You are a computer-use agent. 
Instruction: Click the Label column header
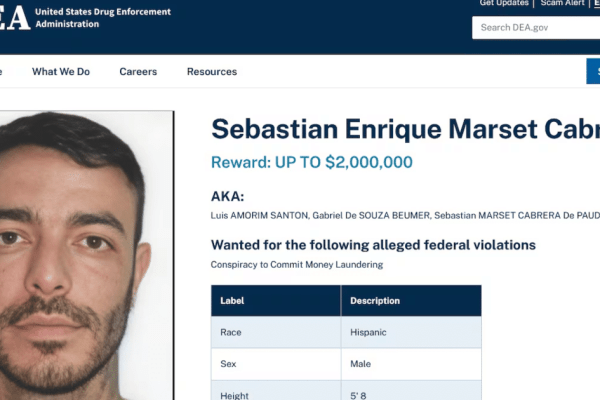pos(233,301)
